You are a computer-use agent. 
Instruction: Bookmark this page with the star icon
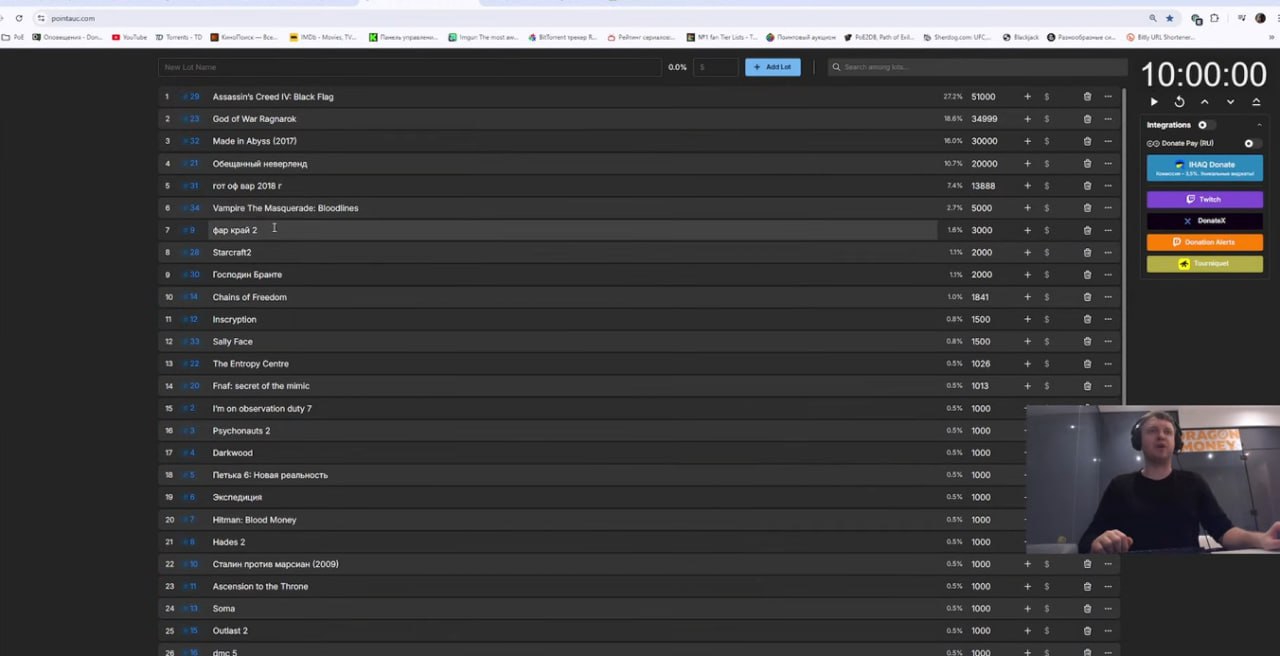click(x=1169, y=18)
